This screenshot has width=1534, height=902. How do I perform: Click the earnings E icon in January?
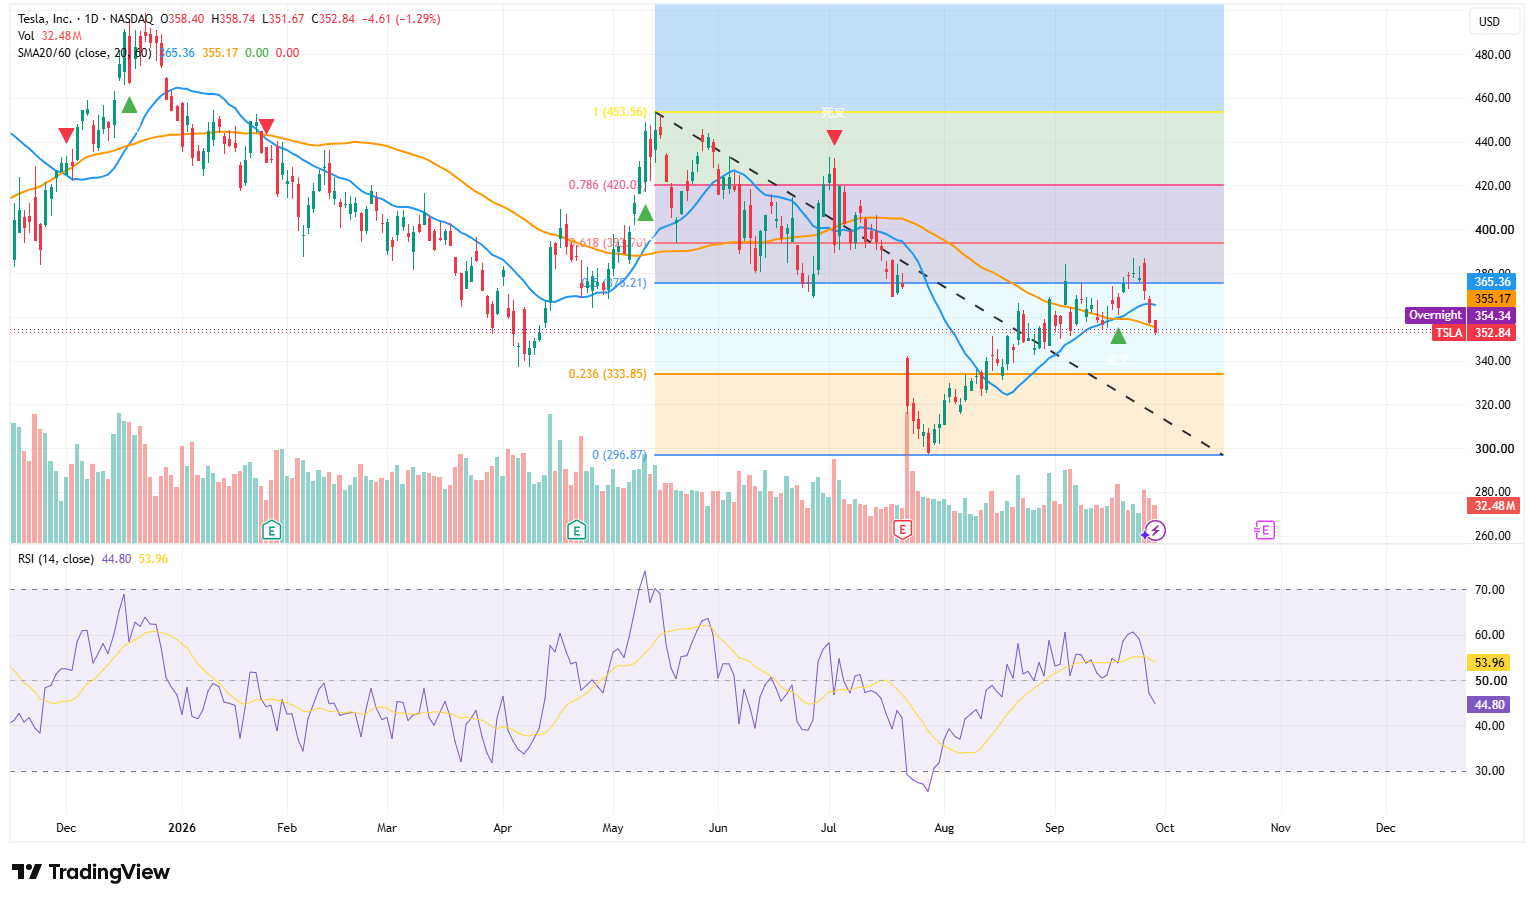271,530
